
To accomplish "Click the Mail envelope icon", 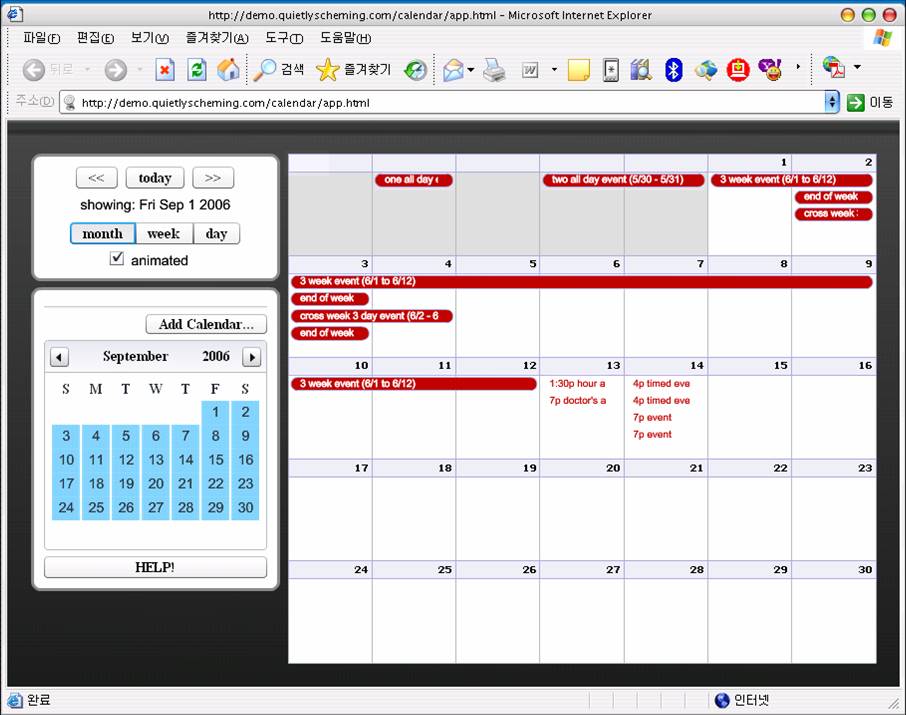I will pyautogui.click(x=453, y=71).
